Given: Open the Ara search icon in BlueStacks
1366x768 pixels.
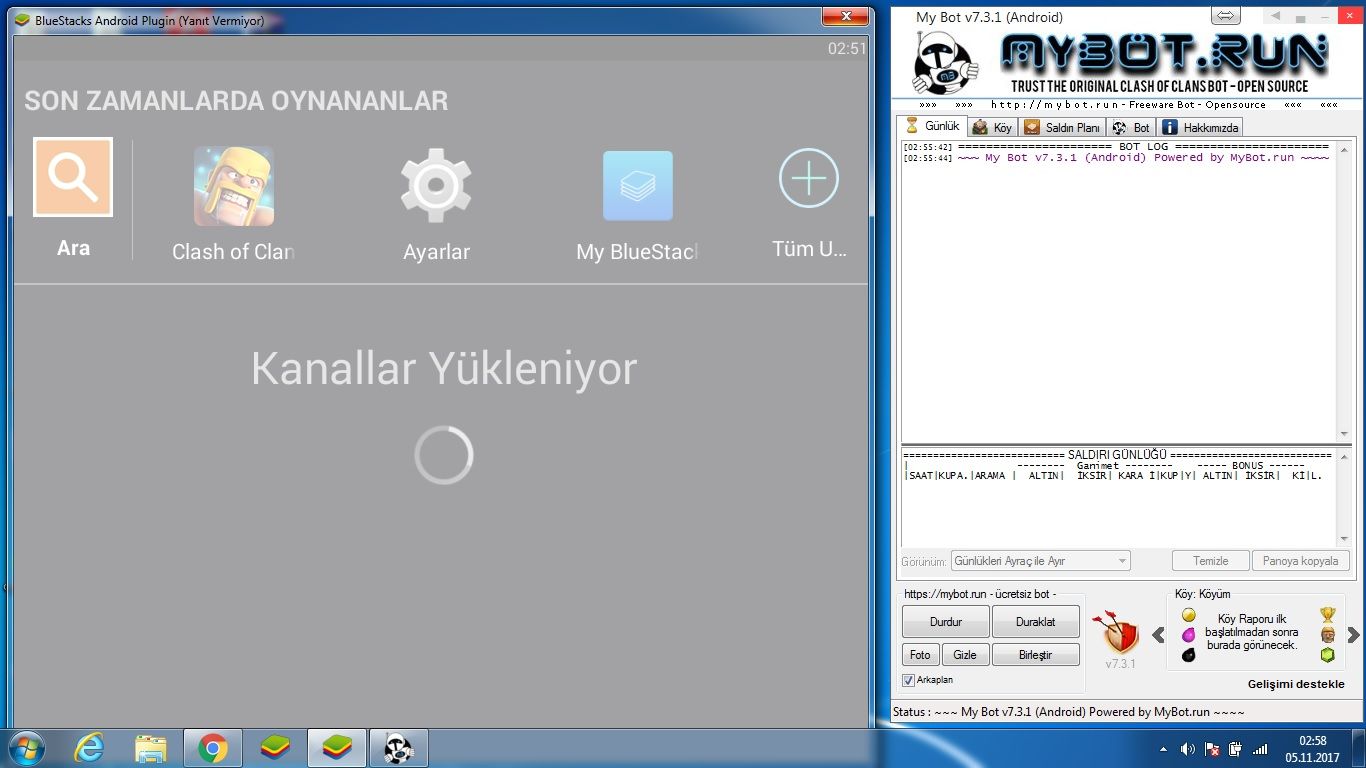Looking at the screenshot, I should click(x=73, y=177).
